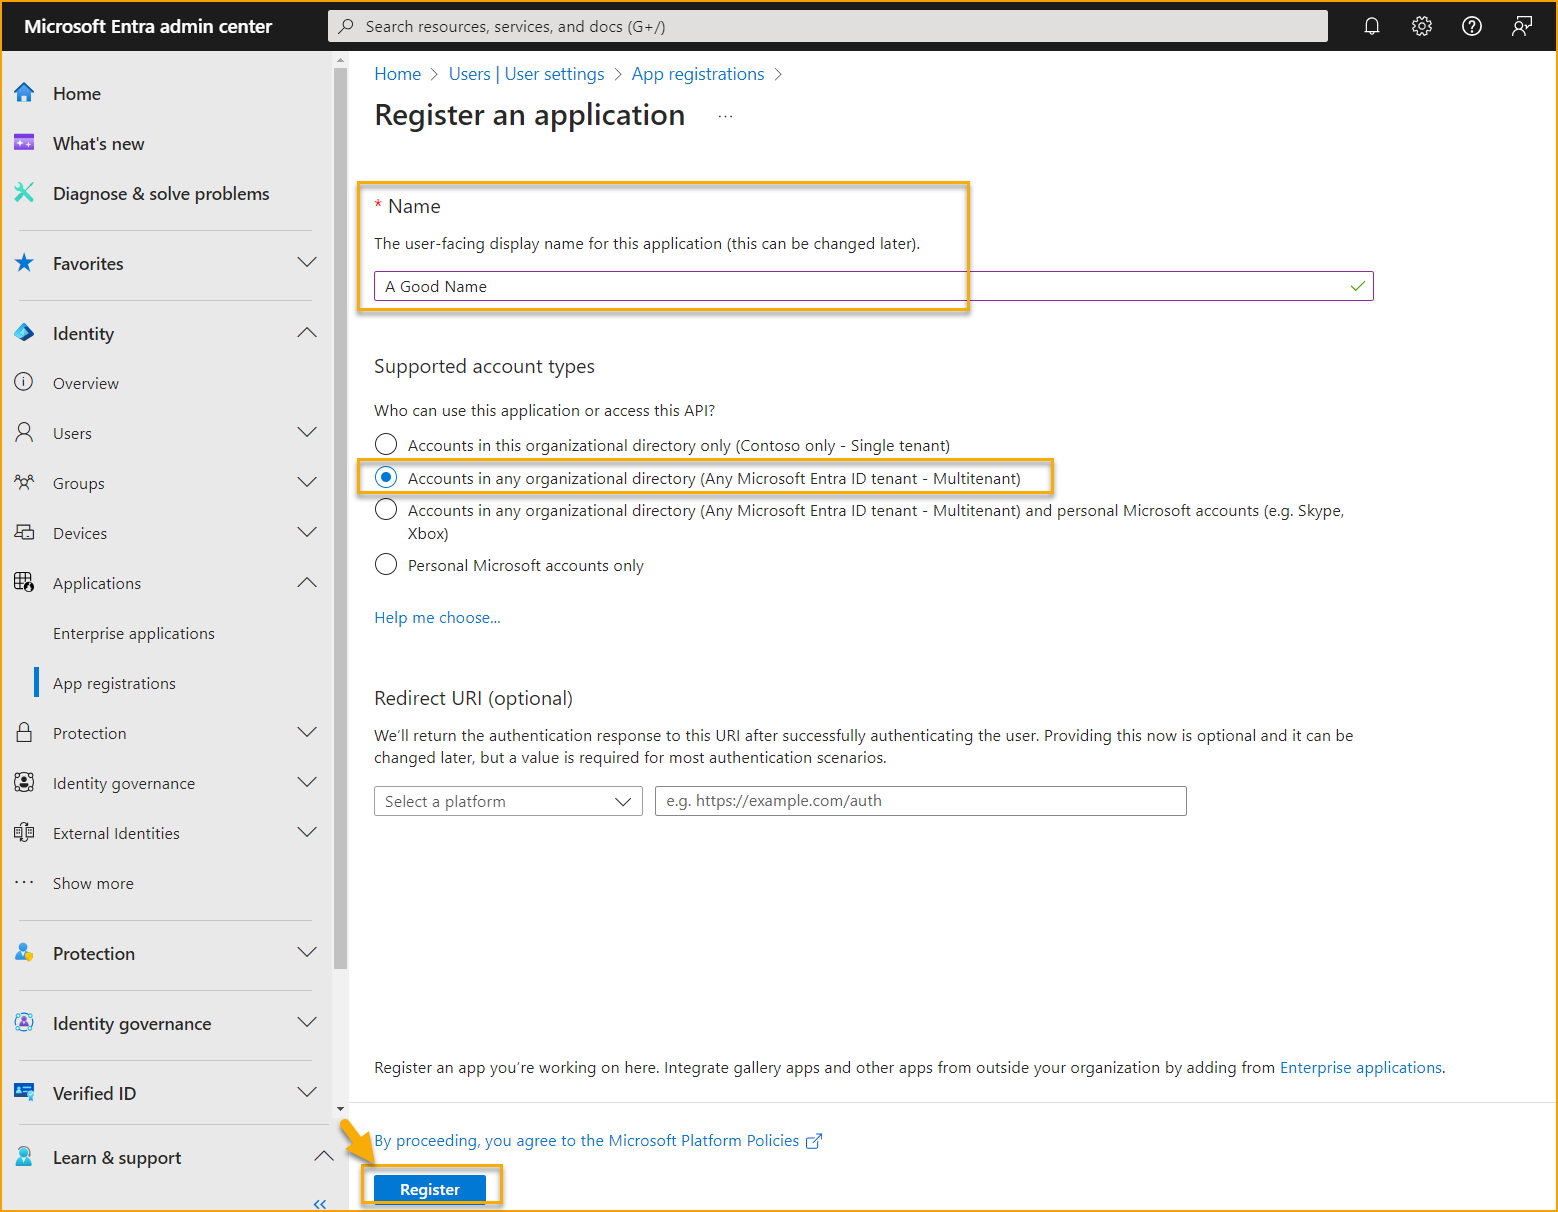Click the Applications grid icon
Screen dimensions: 1558x1212
point(24,582)
